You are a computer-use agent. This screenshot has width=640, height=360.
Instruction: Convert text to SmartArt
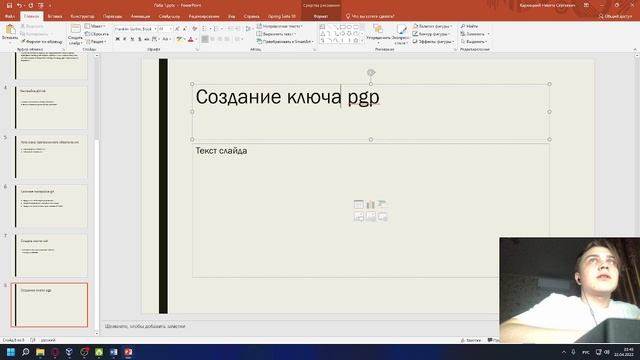point(285,42)
